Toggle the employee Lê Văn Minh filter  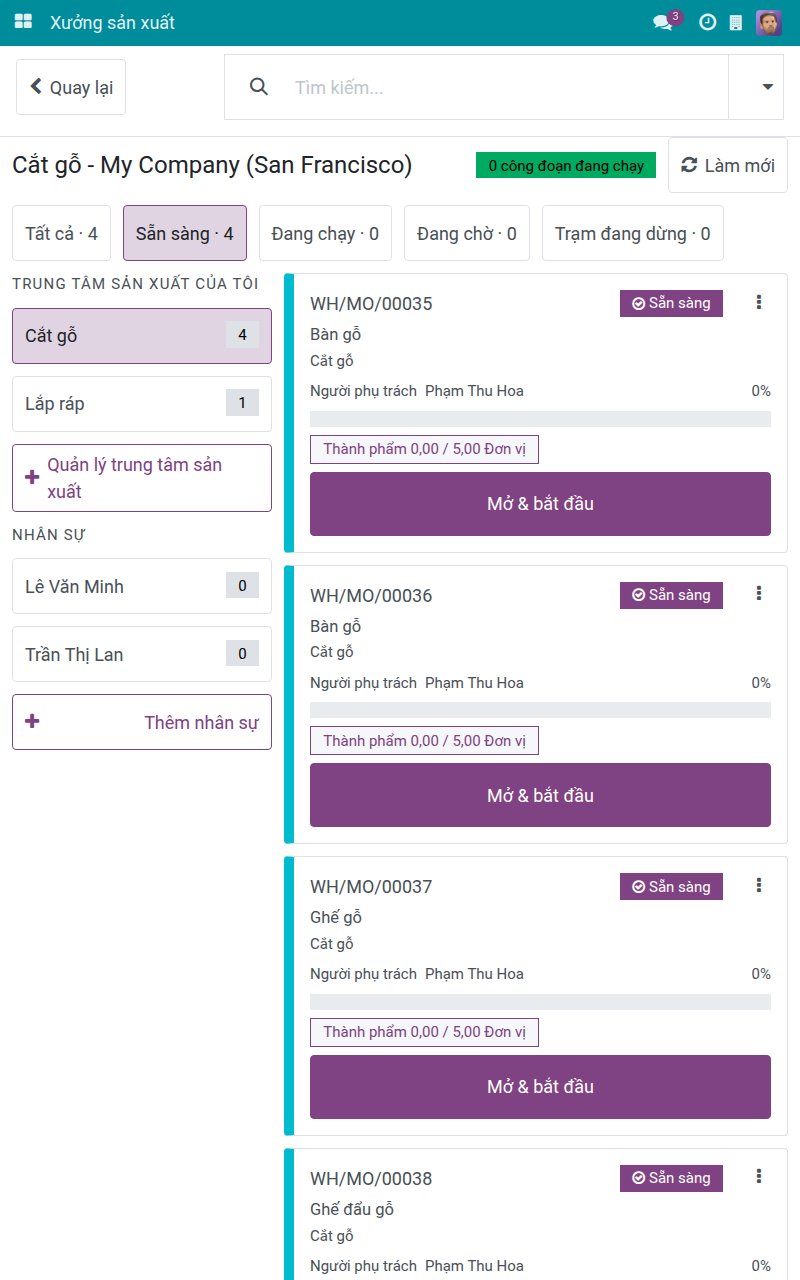tap(142, 586)
